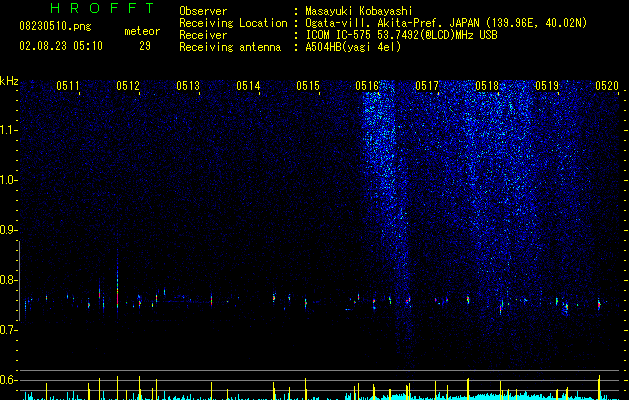Click the HROFFT title text
Image resolution: width=629 pixels, height=400 pixels.
(x=103, y=8)
